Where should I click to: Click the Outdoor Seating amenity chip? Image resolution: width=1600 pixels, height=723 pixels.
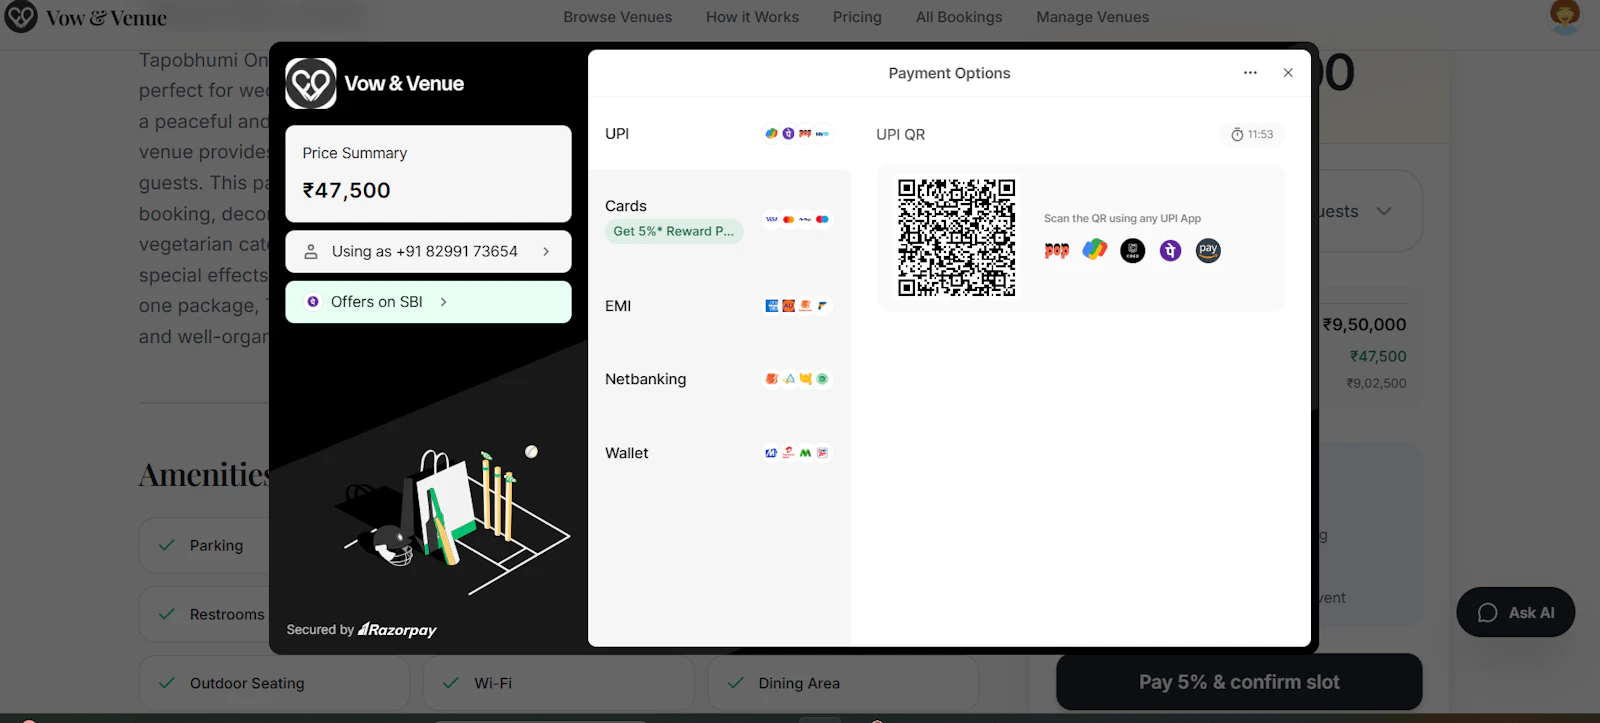pos(274,683)
